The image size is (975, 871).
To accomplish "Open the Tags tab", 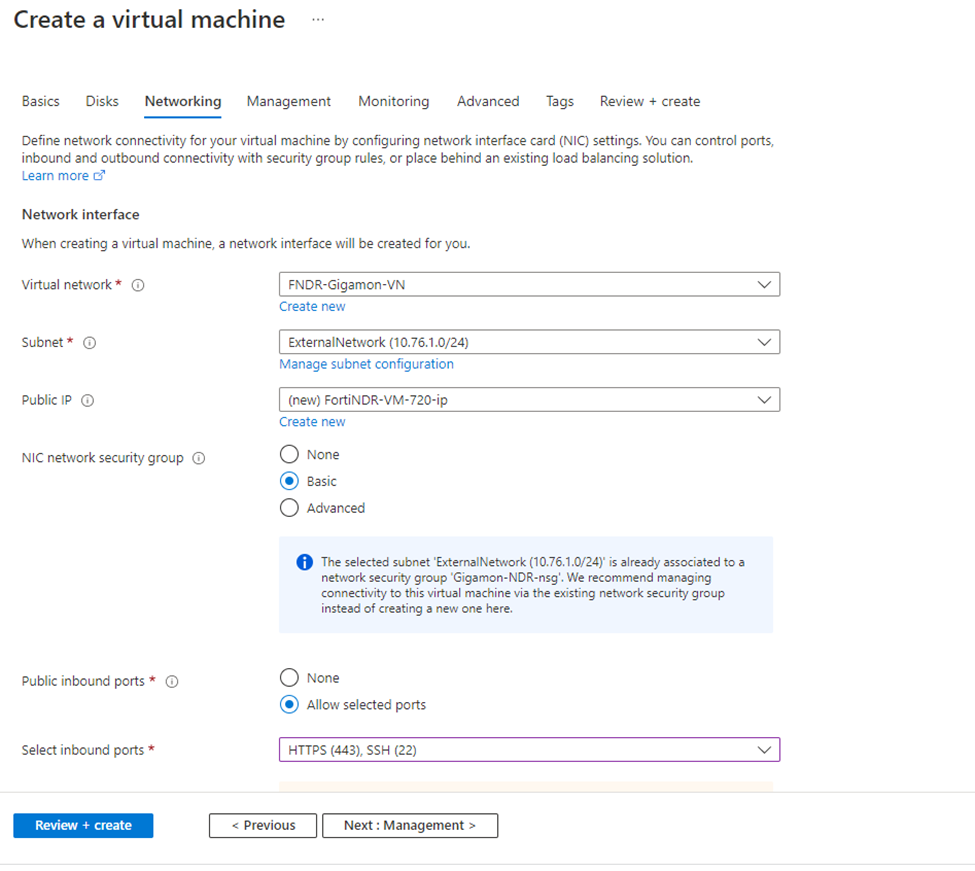I will [559, 101].
